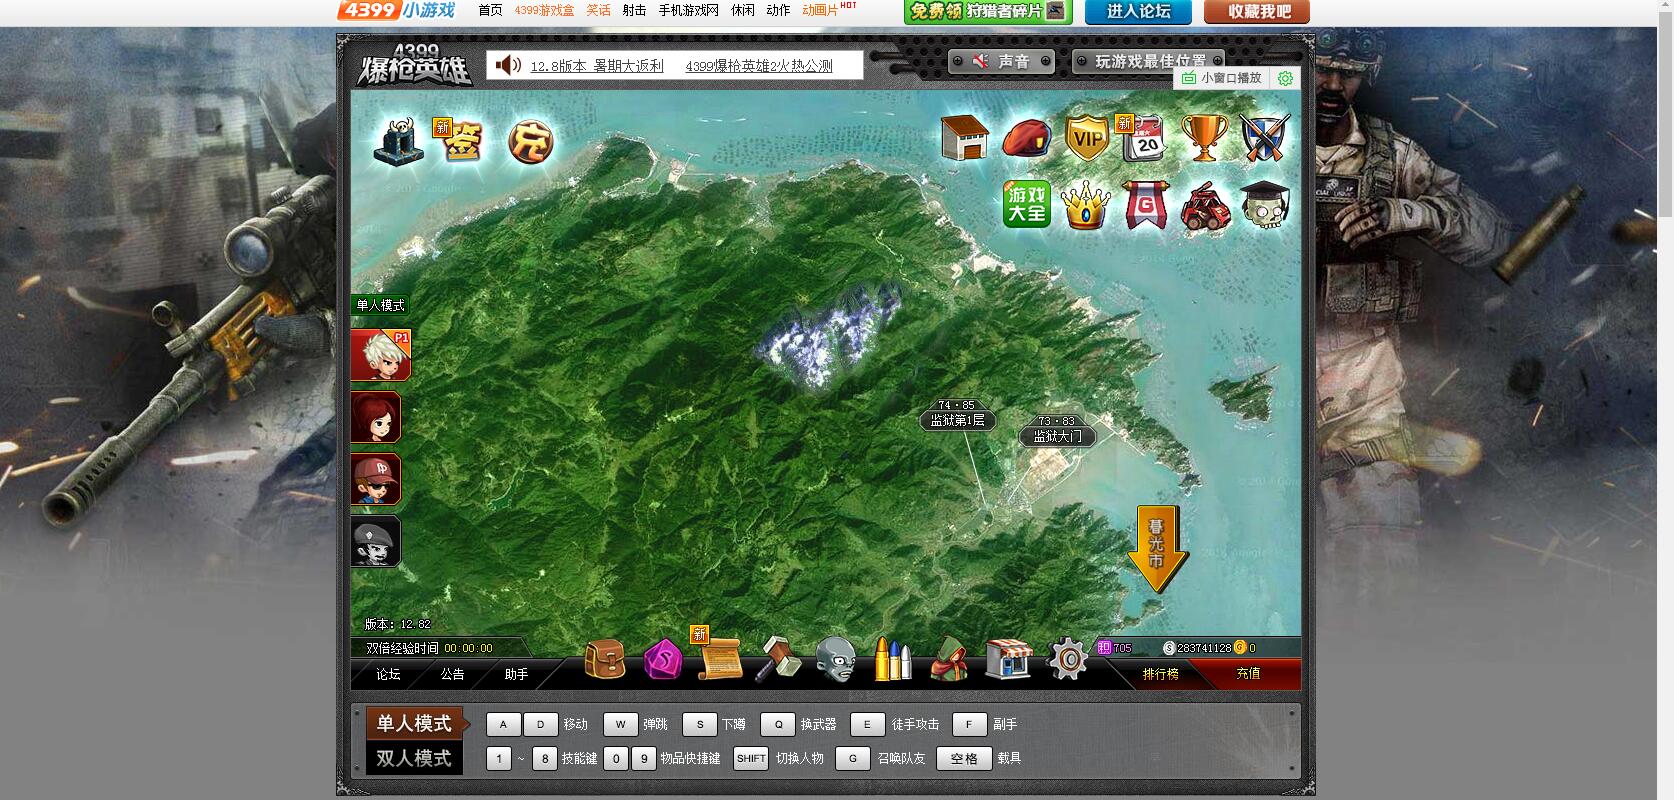Click 收藏我吧 button
This screenshot has width=1674, height=800.
(x=1257, y=12)
